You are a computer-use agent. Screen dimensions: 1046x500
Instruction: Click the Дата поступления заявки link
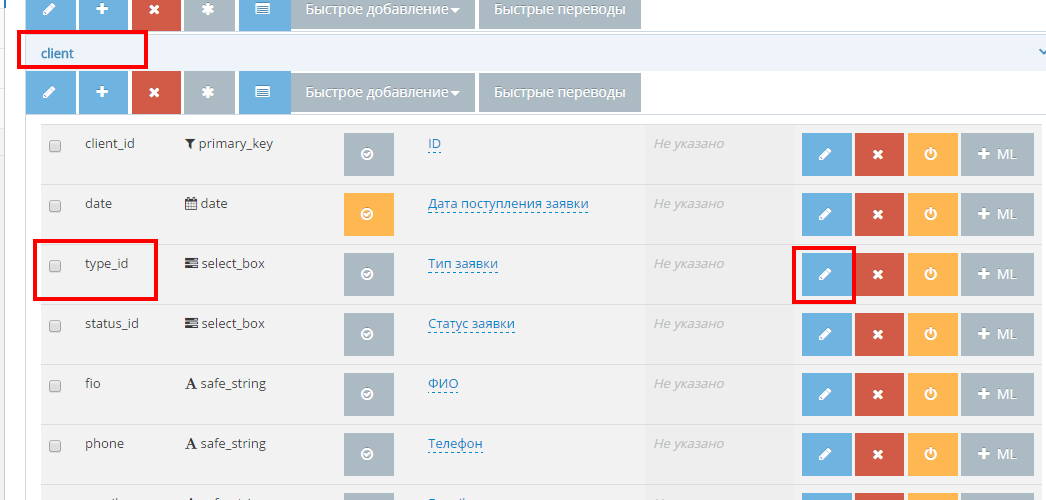click(x=508, y=204)
